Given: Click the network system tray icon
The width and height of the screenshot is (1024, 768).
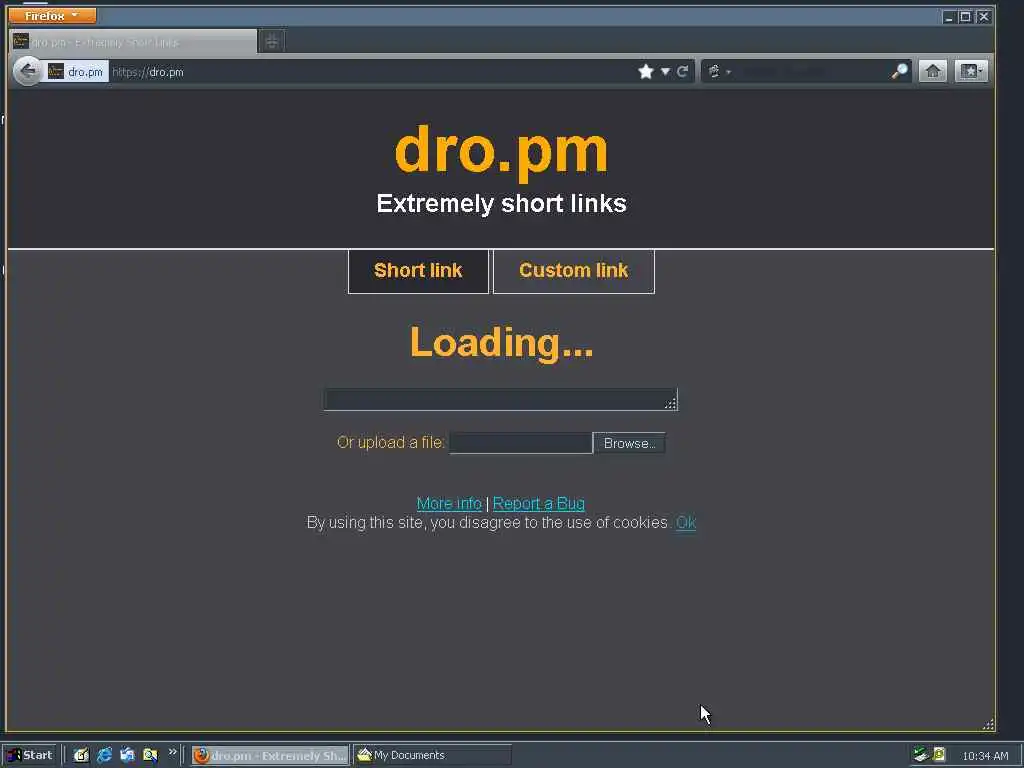Looking at the screenshot, I should pos(921,755).
